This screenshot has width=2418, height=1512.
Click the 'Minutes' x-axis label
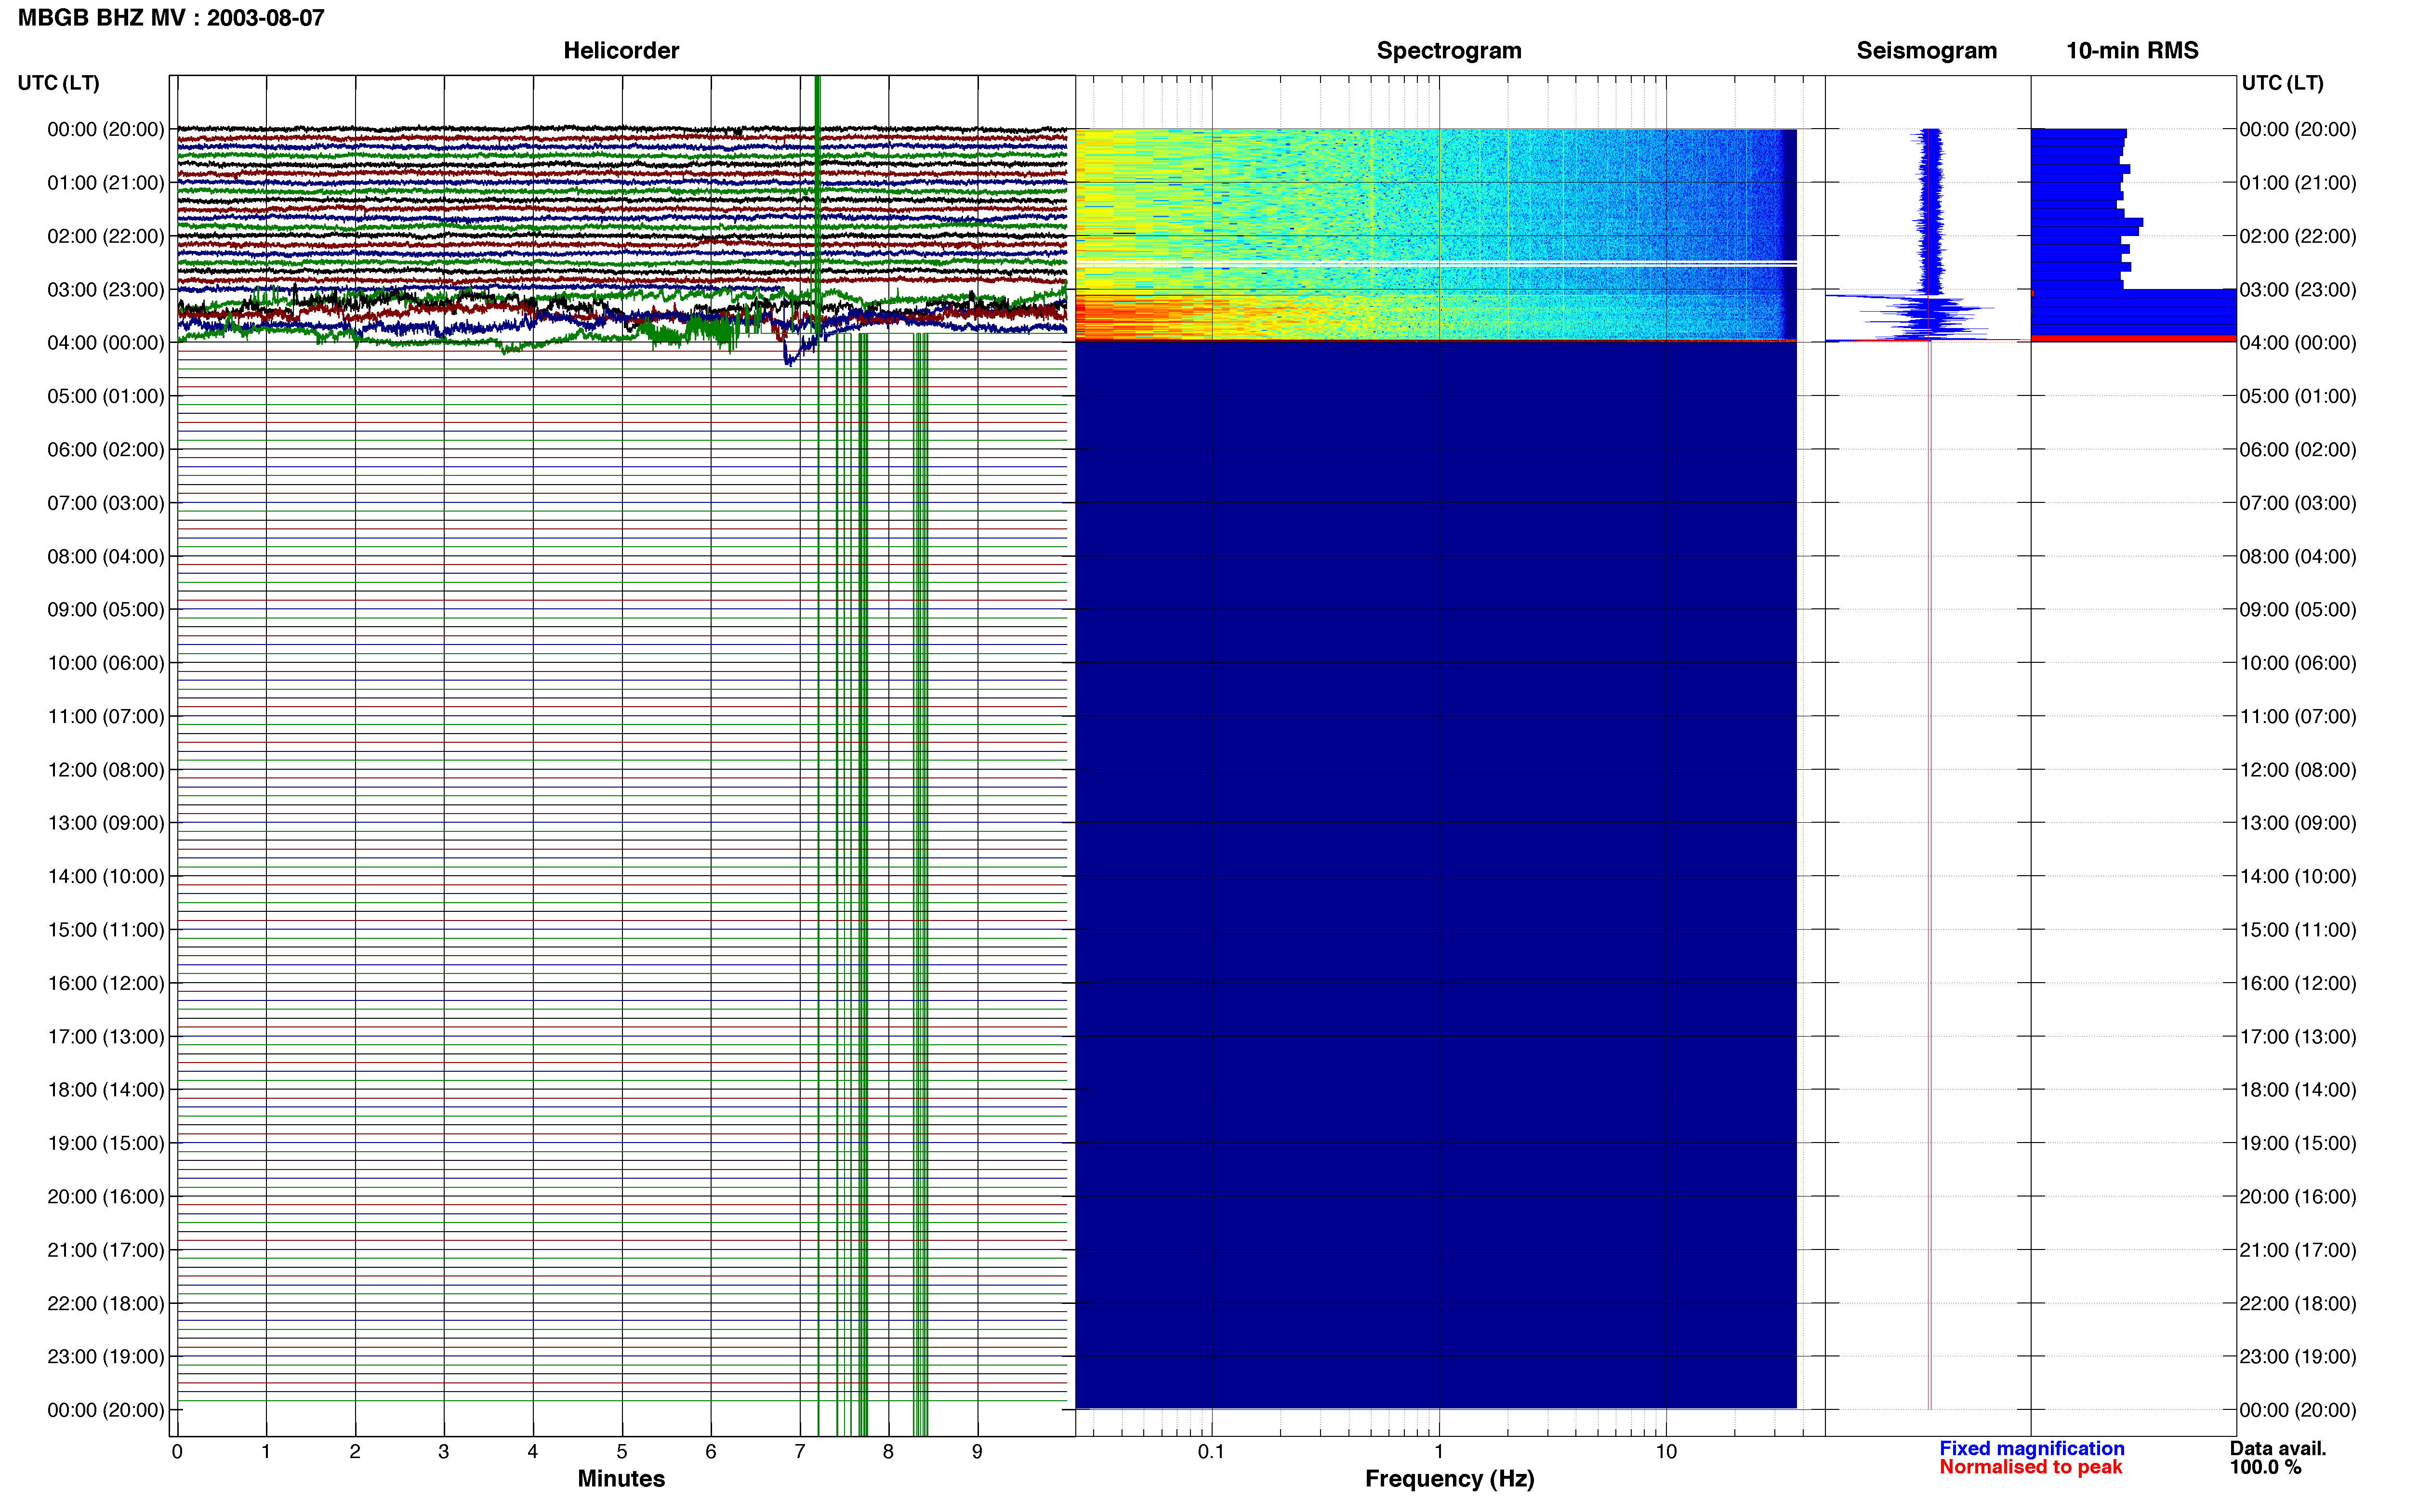pos(621,1478)
